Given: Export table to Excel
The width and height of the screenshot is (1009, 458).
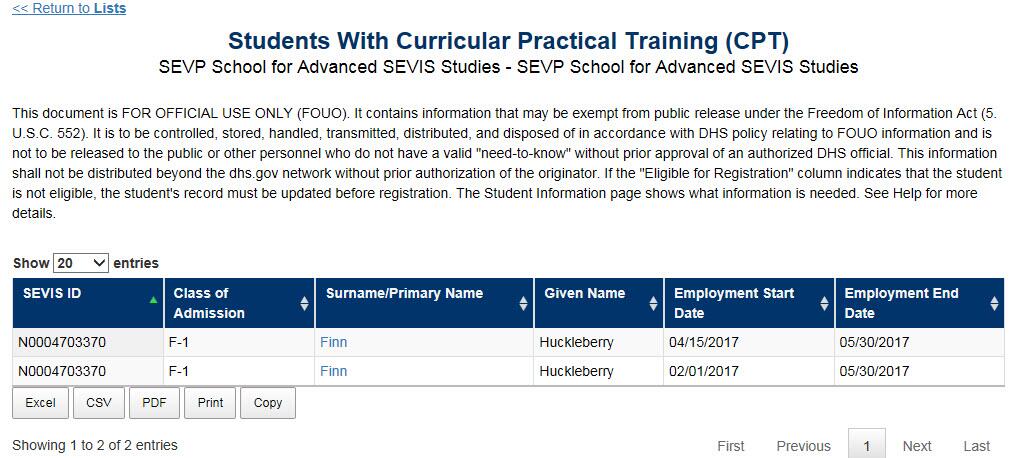Looking at the screenshot, I should pyautogui.click(x=41, y=403).
